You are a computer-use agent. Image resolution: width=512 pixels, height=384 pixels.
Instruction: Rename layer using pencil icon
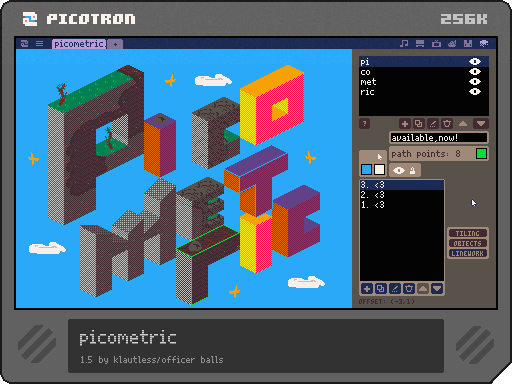click(433, 124)
